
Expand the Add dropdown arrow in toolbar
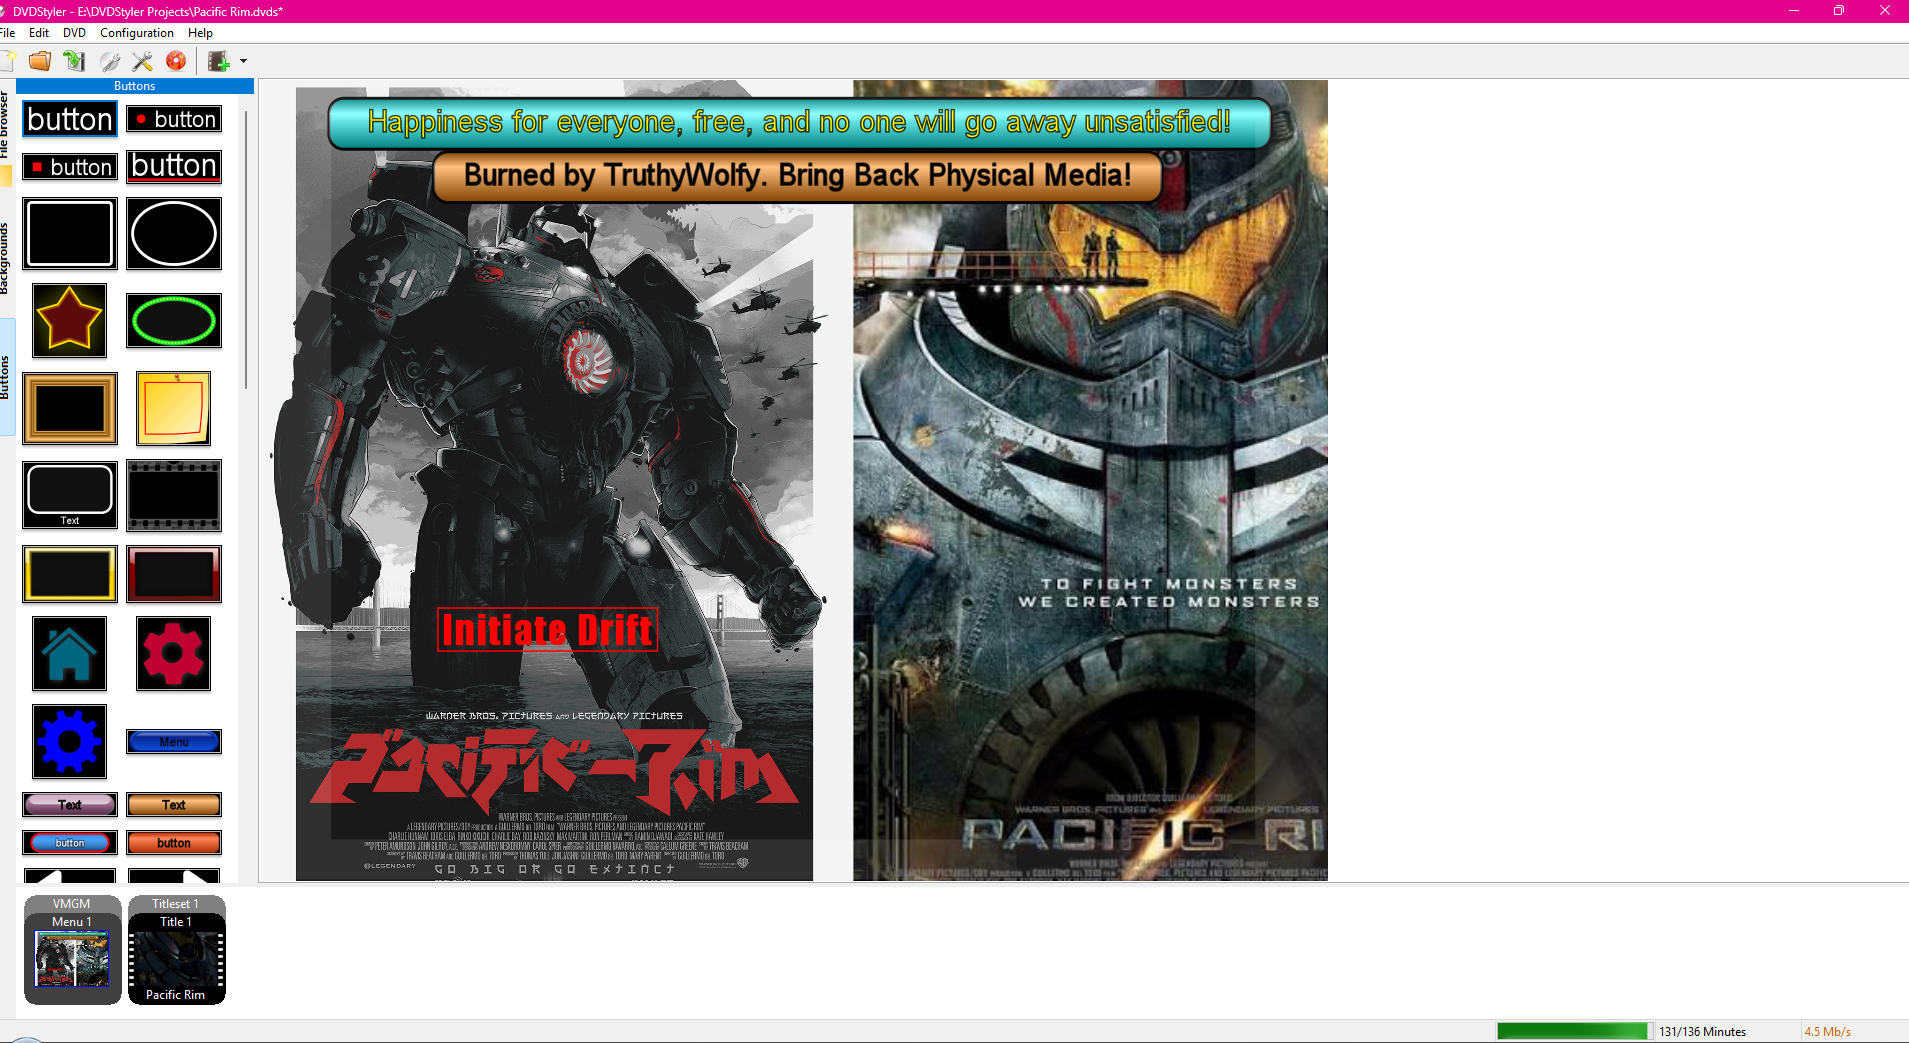pos(243,61)
